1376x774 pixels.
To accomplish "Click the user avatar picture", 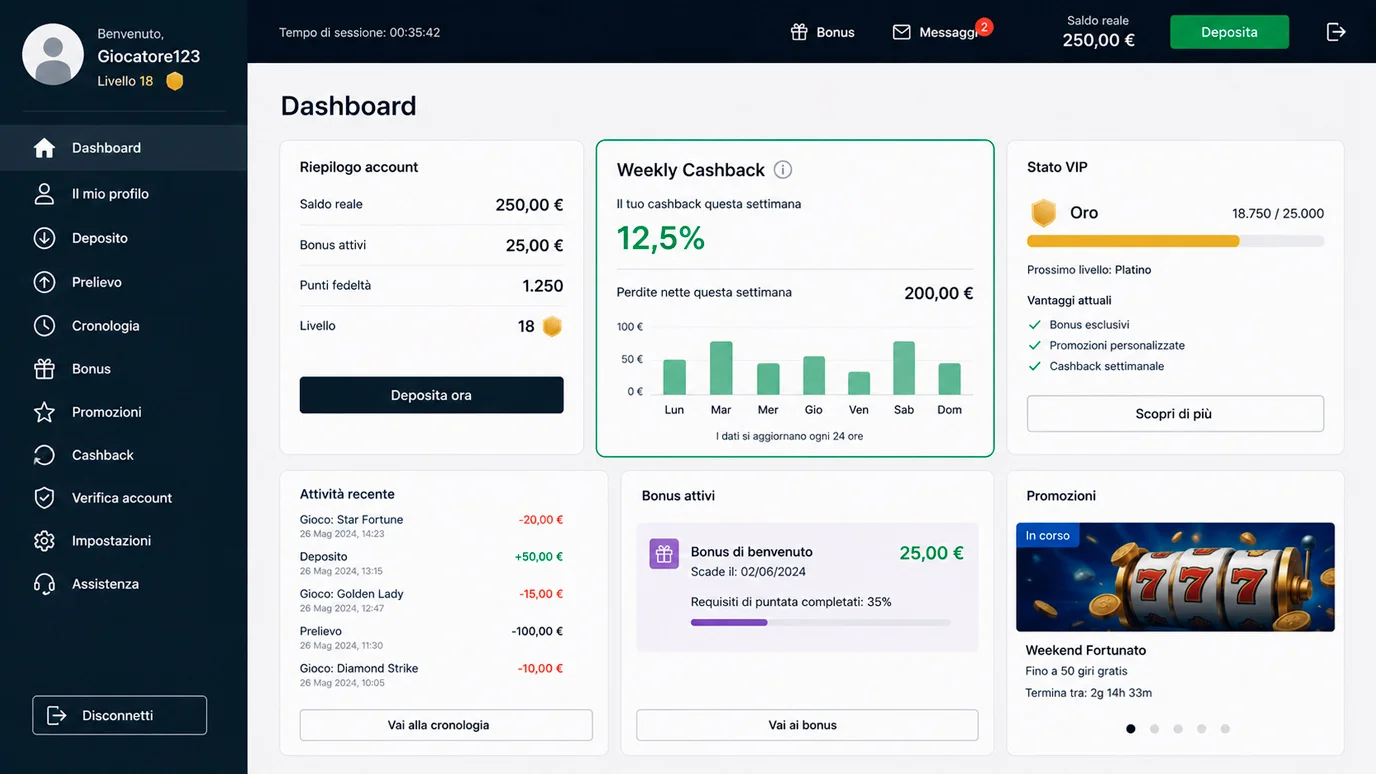I will point(53,54).
